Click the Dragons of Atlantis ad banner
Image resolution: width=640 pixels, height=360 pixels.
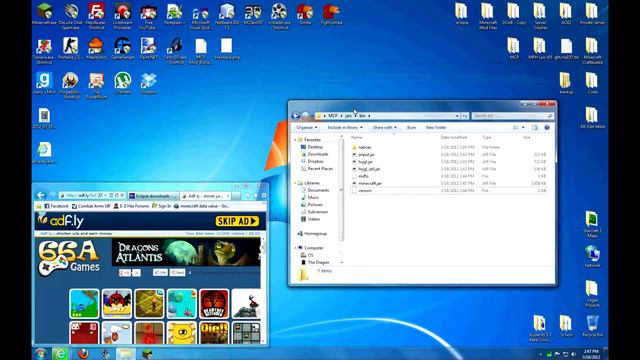186,252
